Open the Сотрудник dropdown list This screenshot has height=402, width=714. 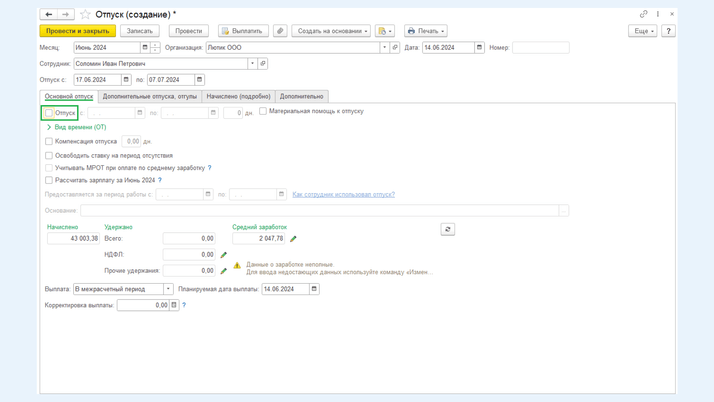[252, 64]
